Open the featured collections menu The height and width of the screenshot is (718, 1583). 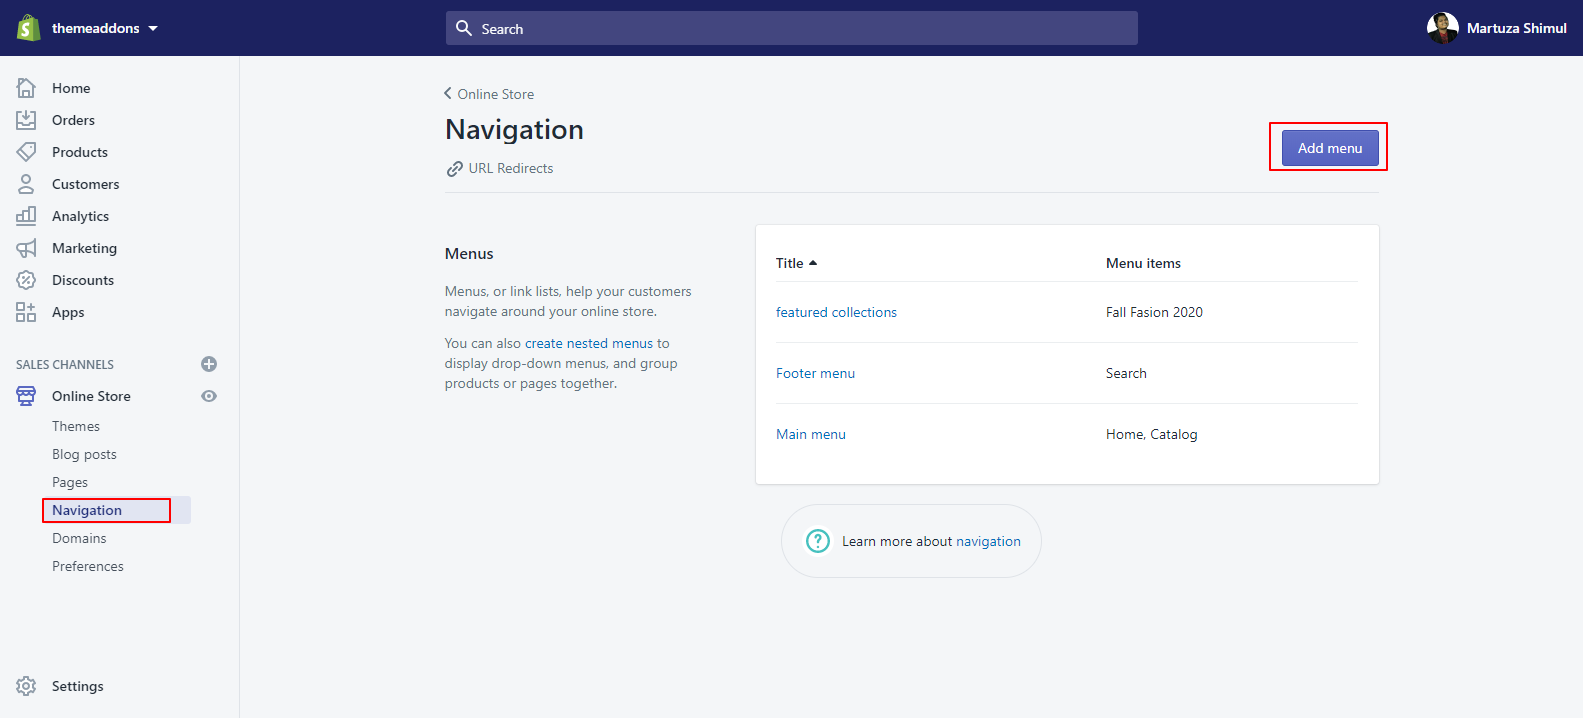point(836,312)
